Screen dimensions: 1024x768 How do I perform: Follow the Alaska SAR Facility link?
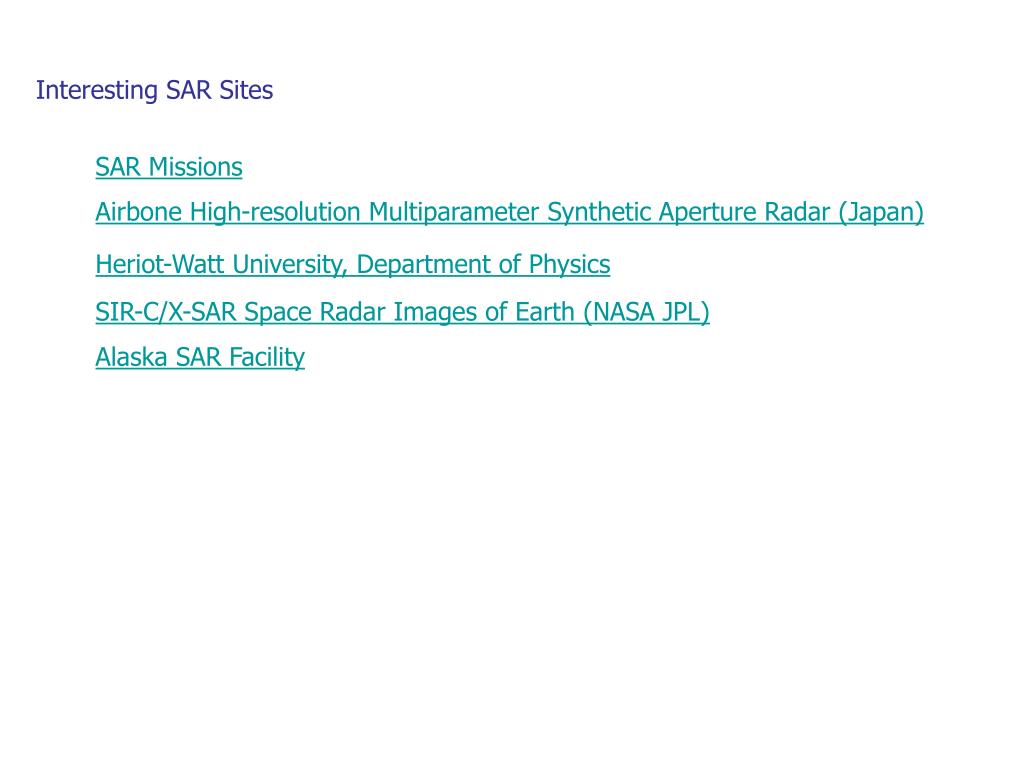click(x=200, y=357)
